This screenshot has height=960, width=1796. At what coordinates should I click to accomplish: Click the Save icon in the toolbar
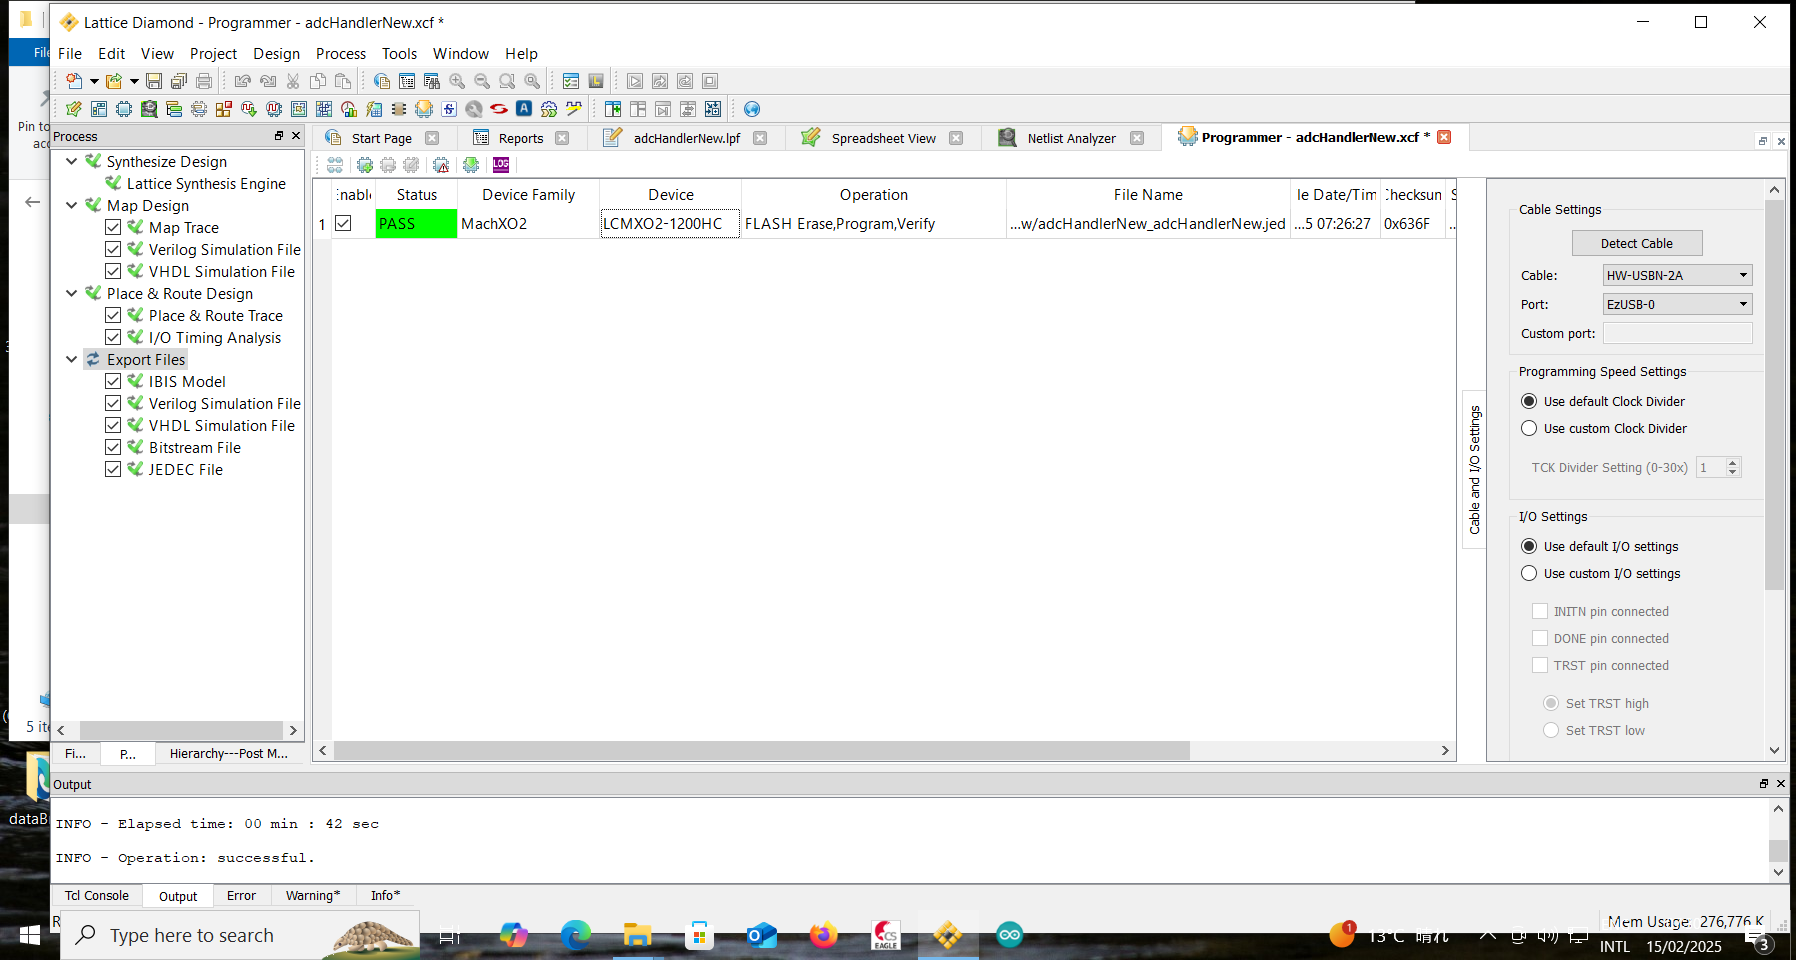click(154, 81)
